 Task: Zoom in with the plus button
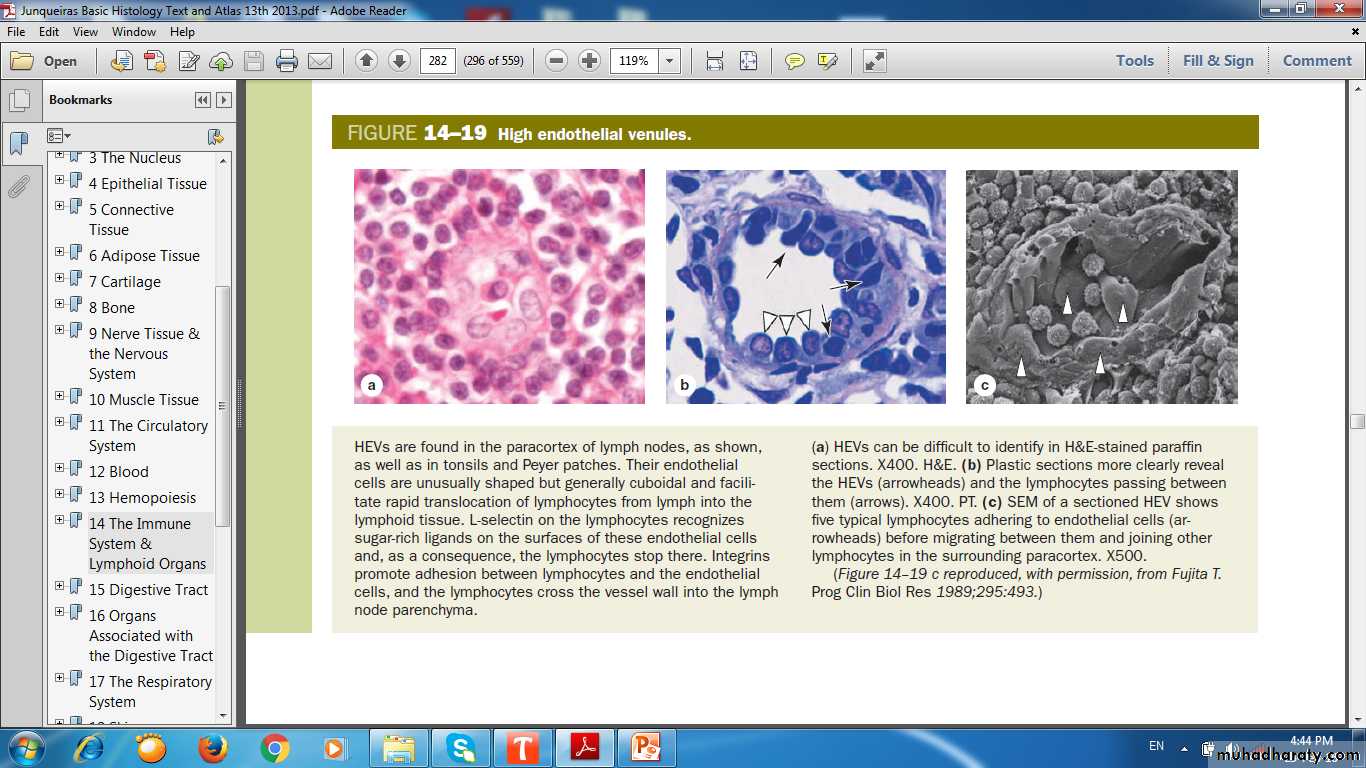[x=590, y=61]
